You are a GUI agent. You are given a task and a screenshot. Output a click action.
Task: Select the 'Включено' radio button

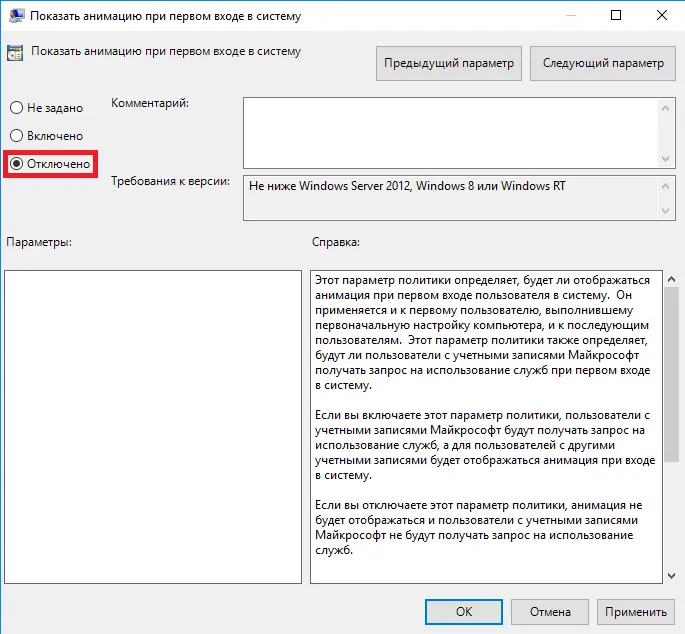click(16, 135)
